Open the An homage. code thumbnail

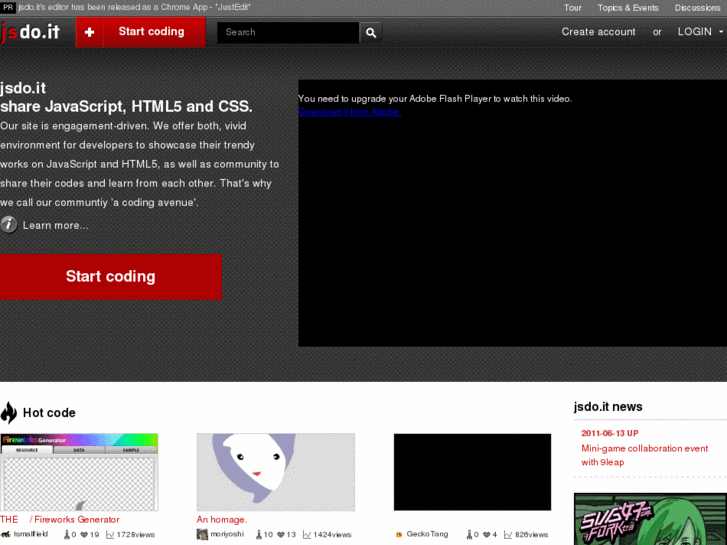[275, 472]
